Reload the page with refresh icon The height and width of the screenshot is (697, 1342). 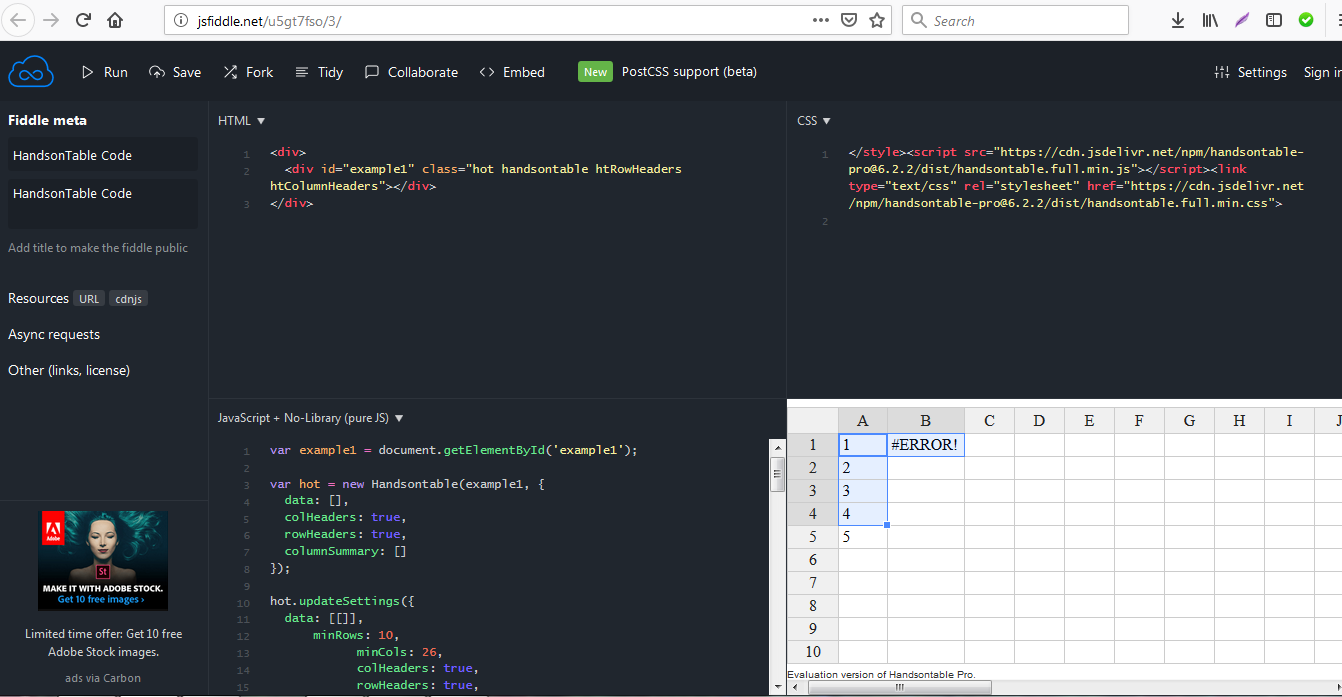pos(84,20)
